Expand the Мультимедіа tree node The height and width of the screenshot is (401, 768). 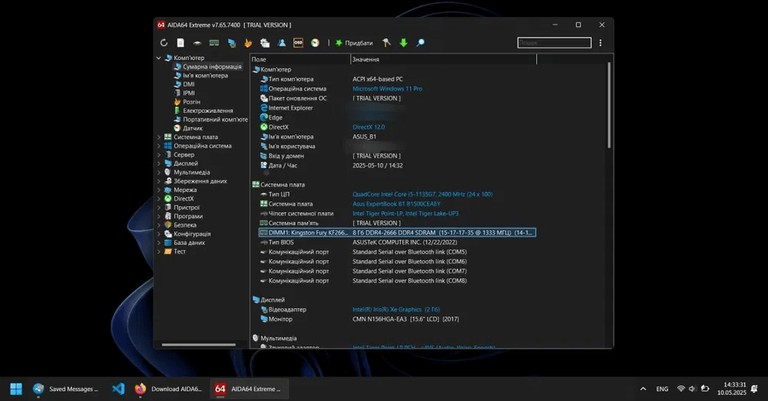pos(159,172)
